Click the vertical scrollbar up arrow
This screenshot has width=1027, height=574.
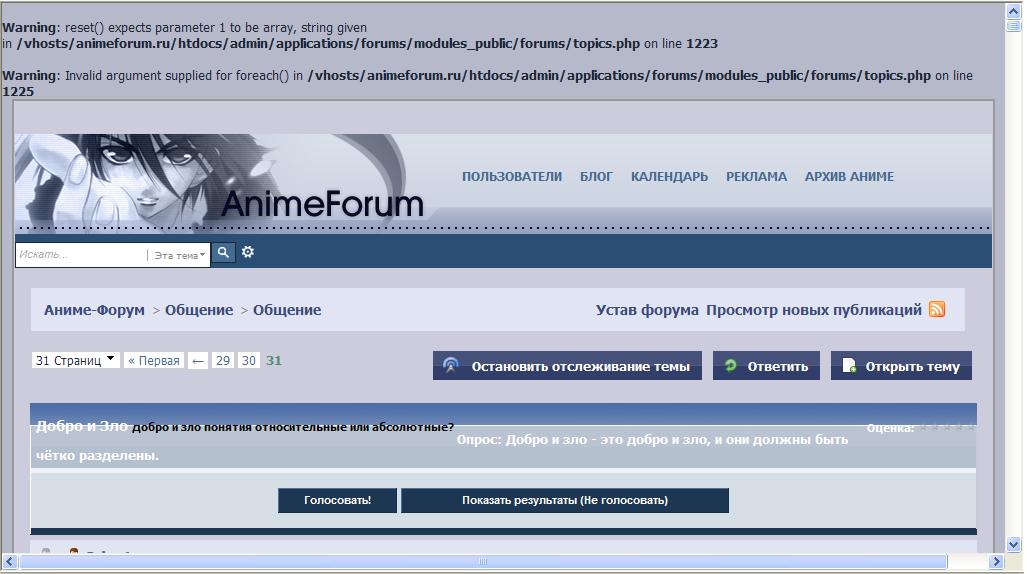1014,11
